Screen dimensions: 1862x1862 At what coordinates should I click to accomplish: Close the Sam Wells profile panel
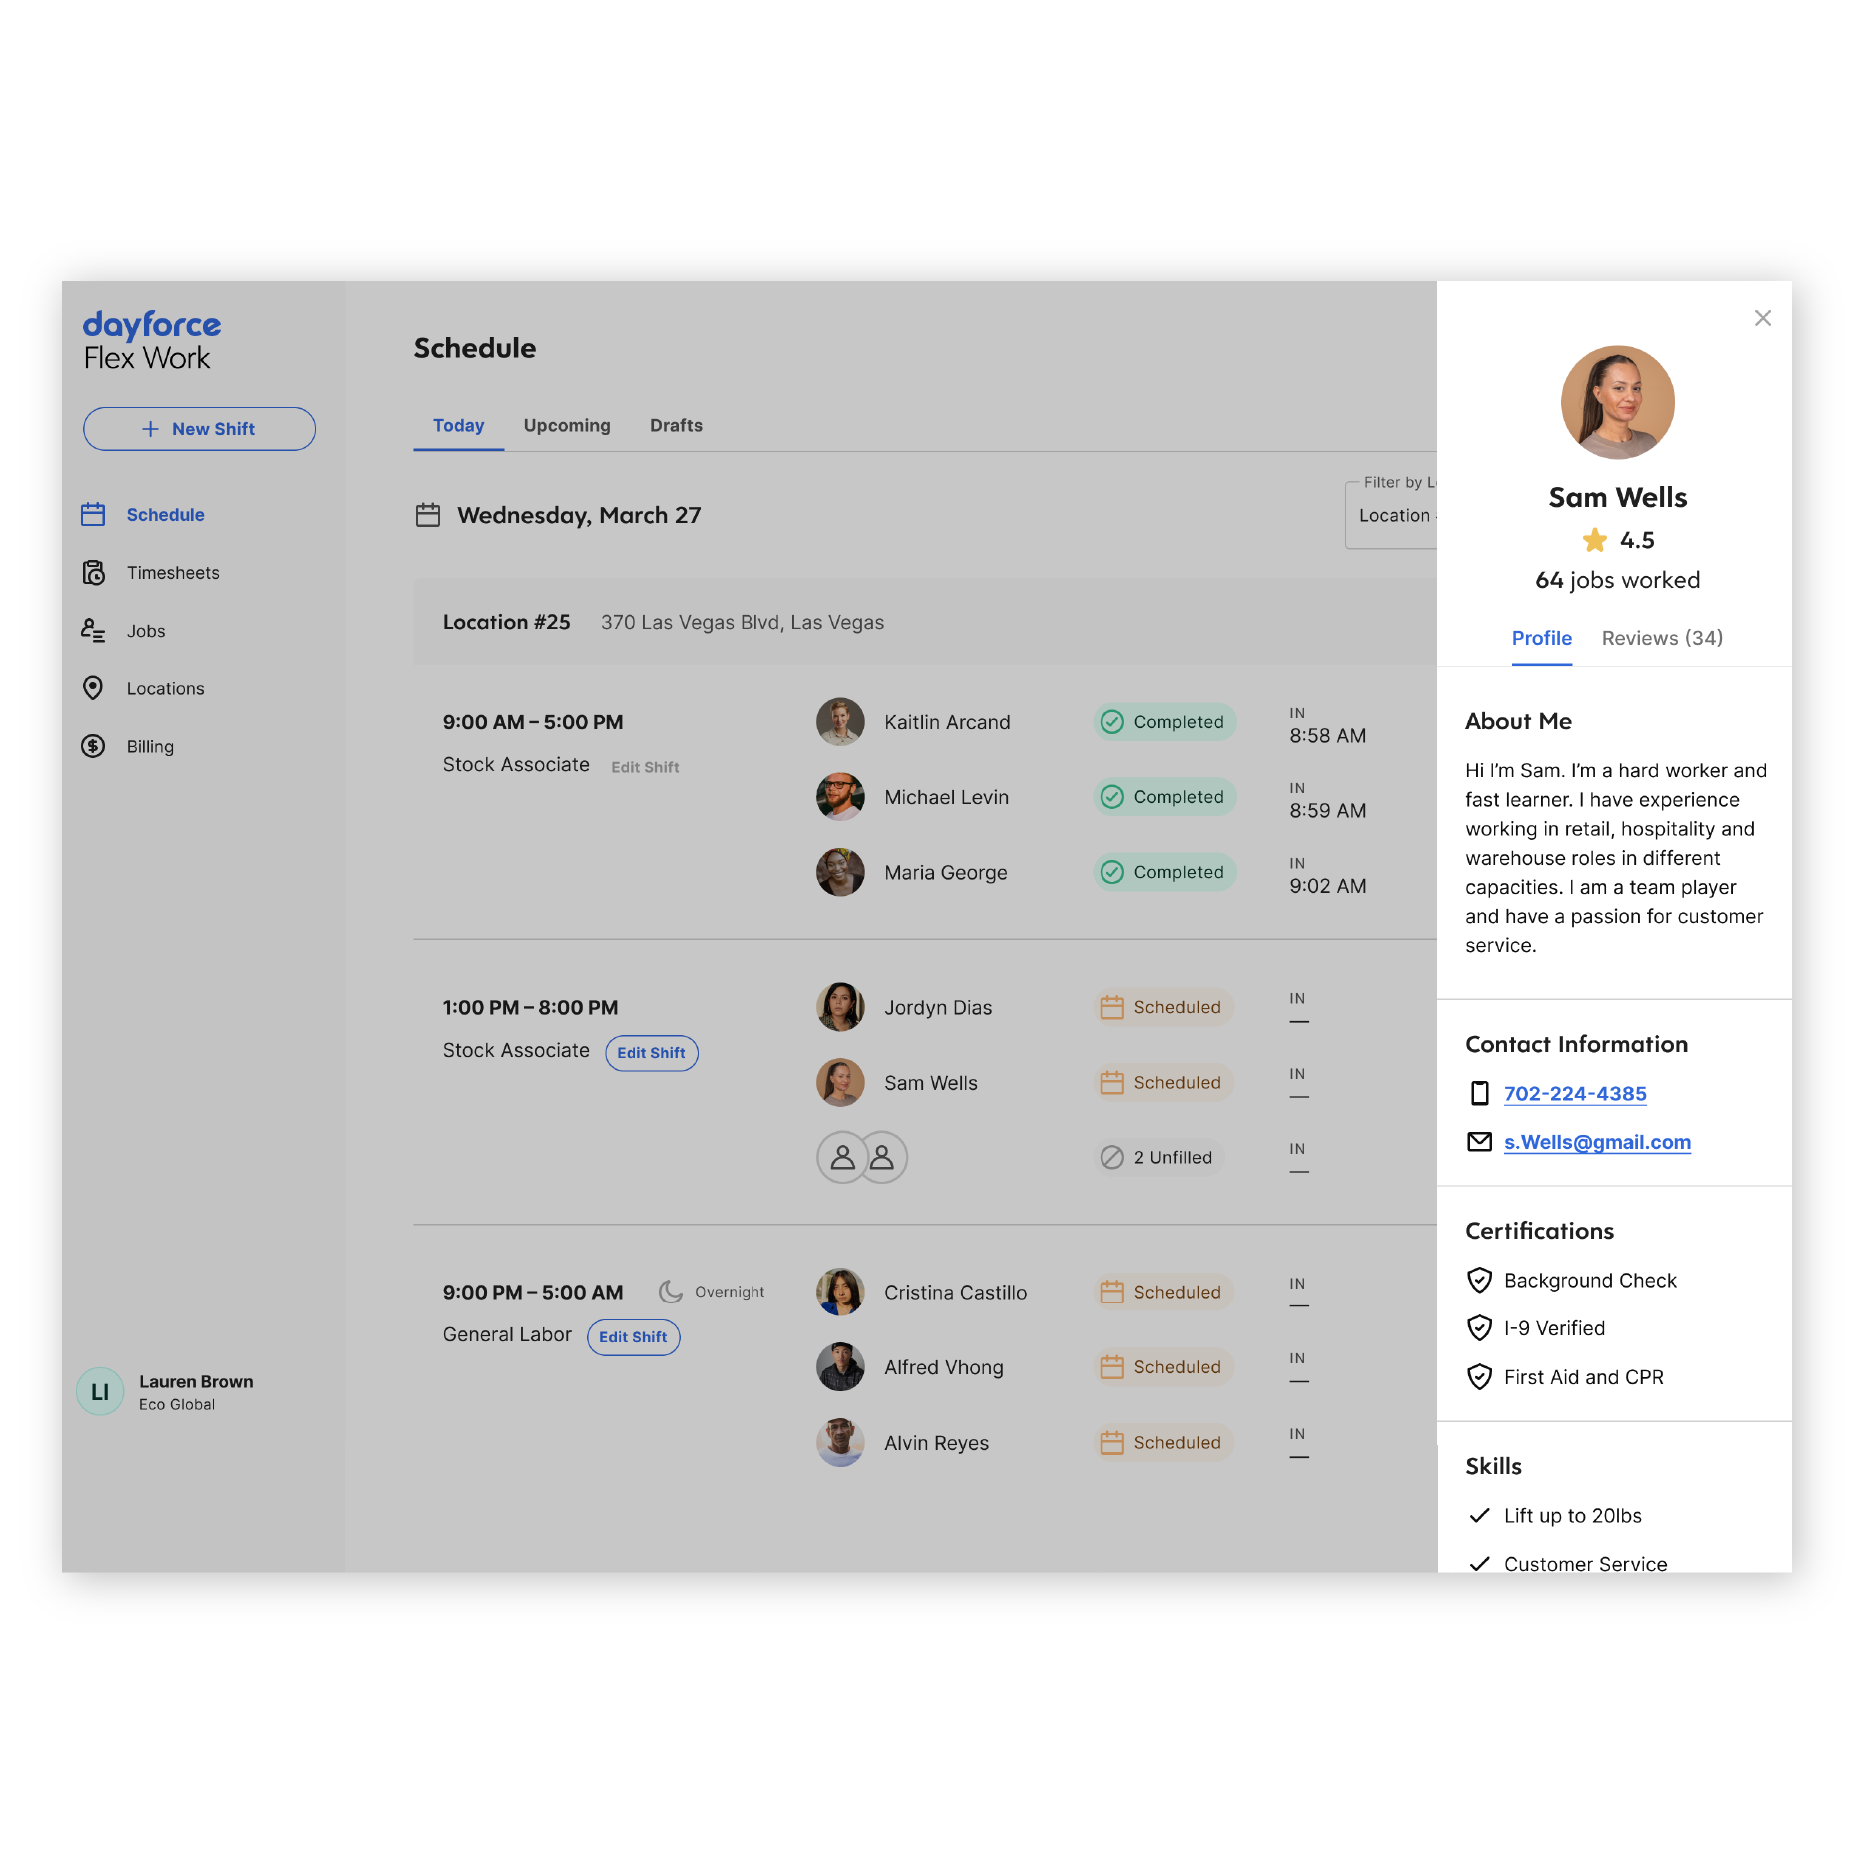[1763, 318]
